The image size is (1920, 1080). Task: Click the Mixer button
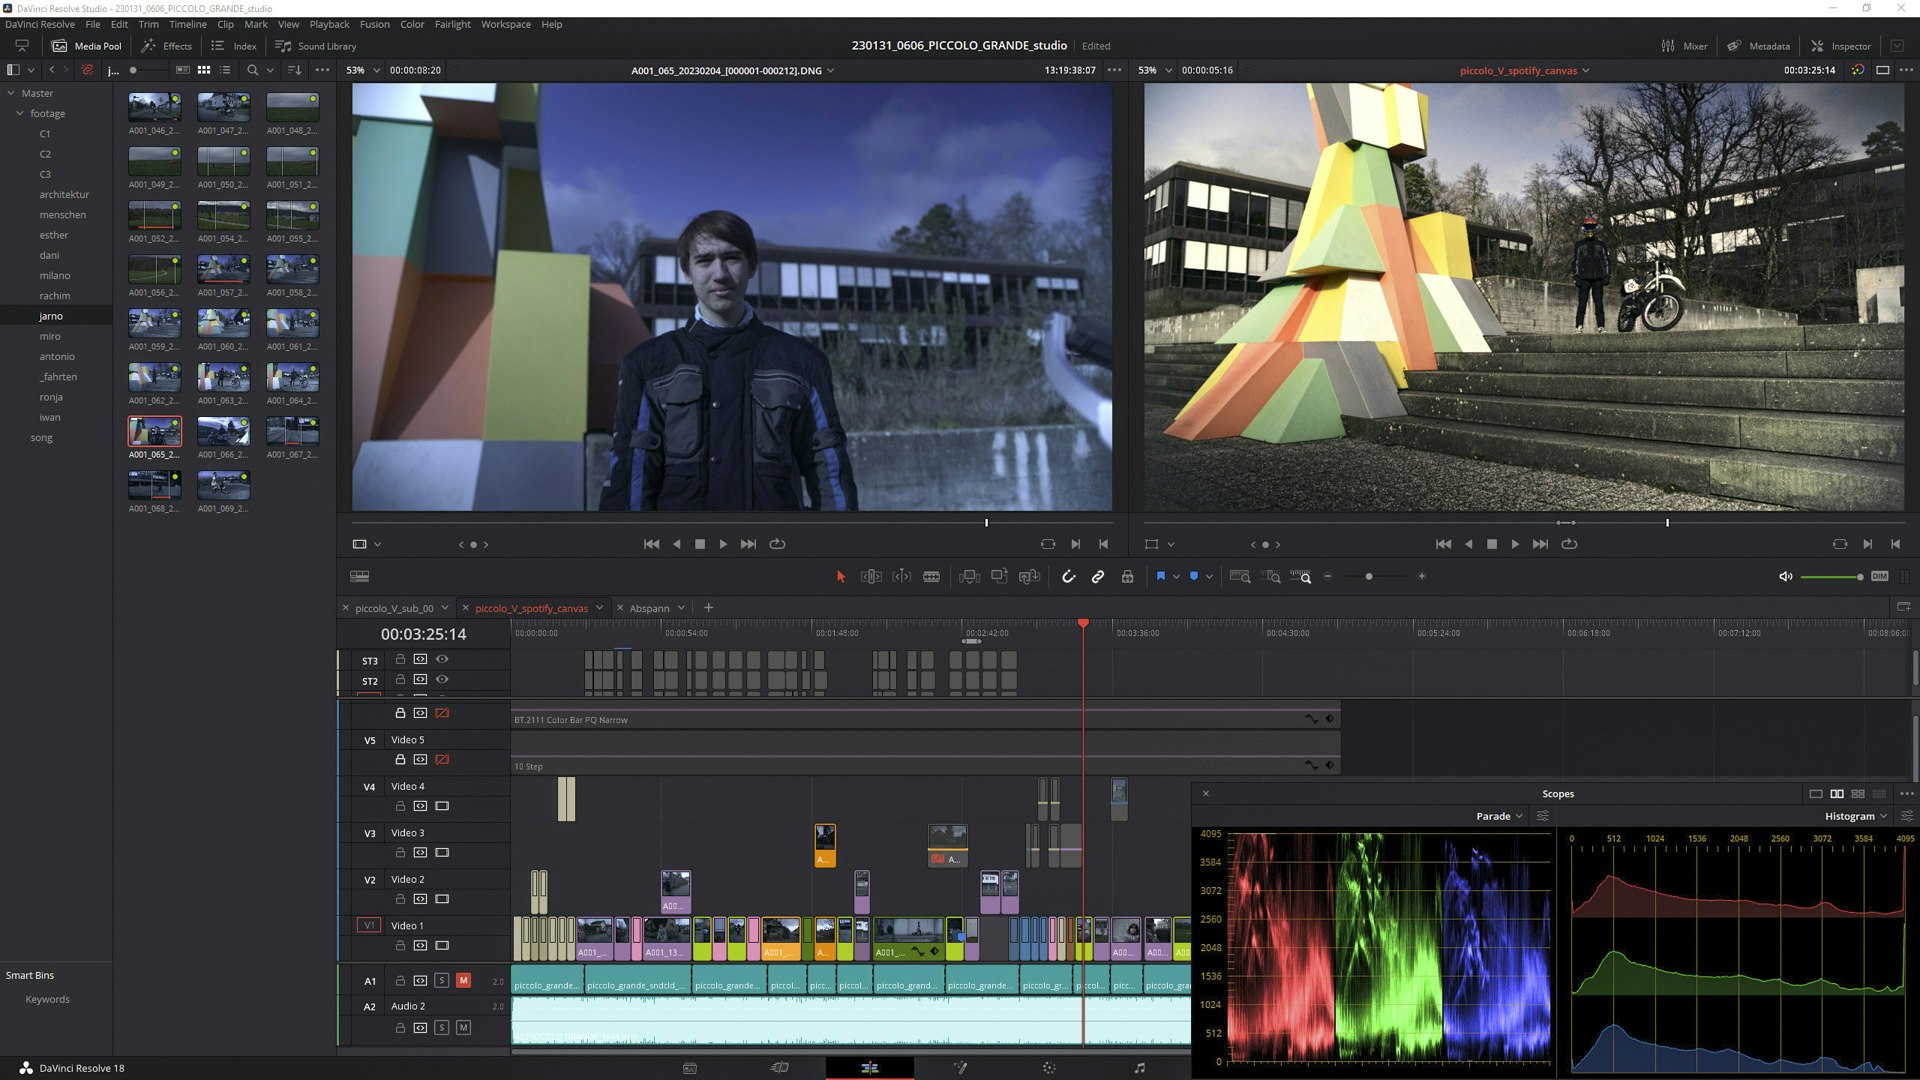1684,46
